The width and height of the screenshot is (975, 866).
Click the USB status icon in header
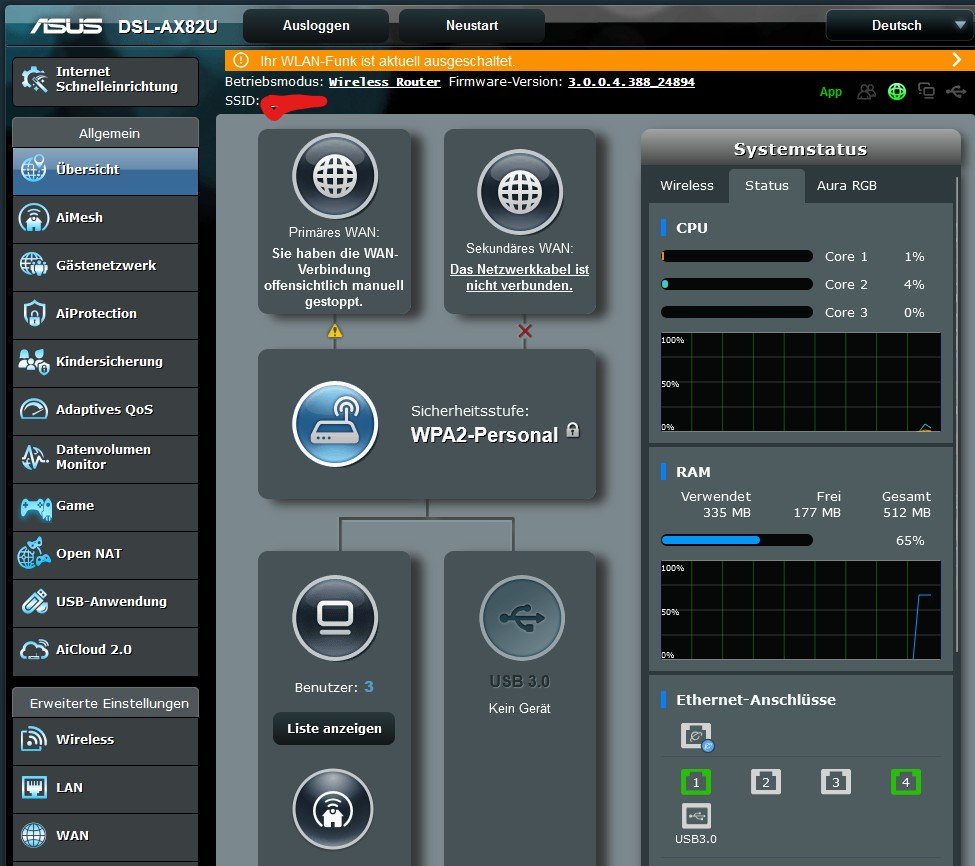click(x=956, y=92)
